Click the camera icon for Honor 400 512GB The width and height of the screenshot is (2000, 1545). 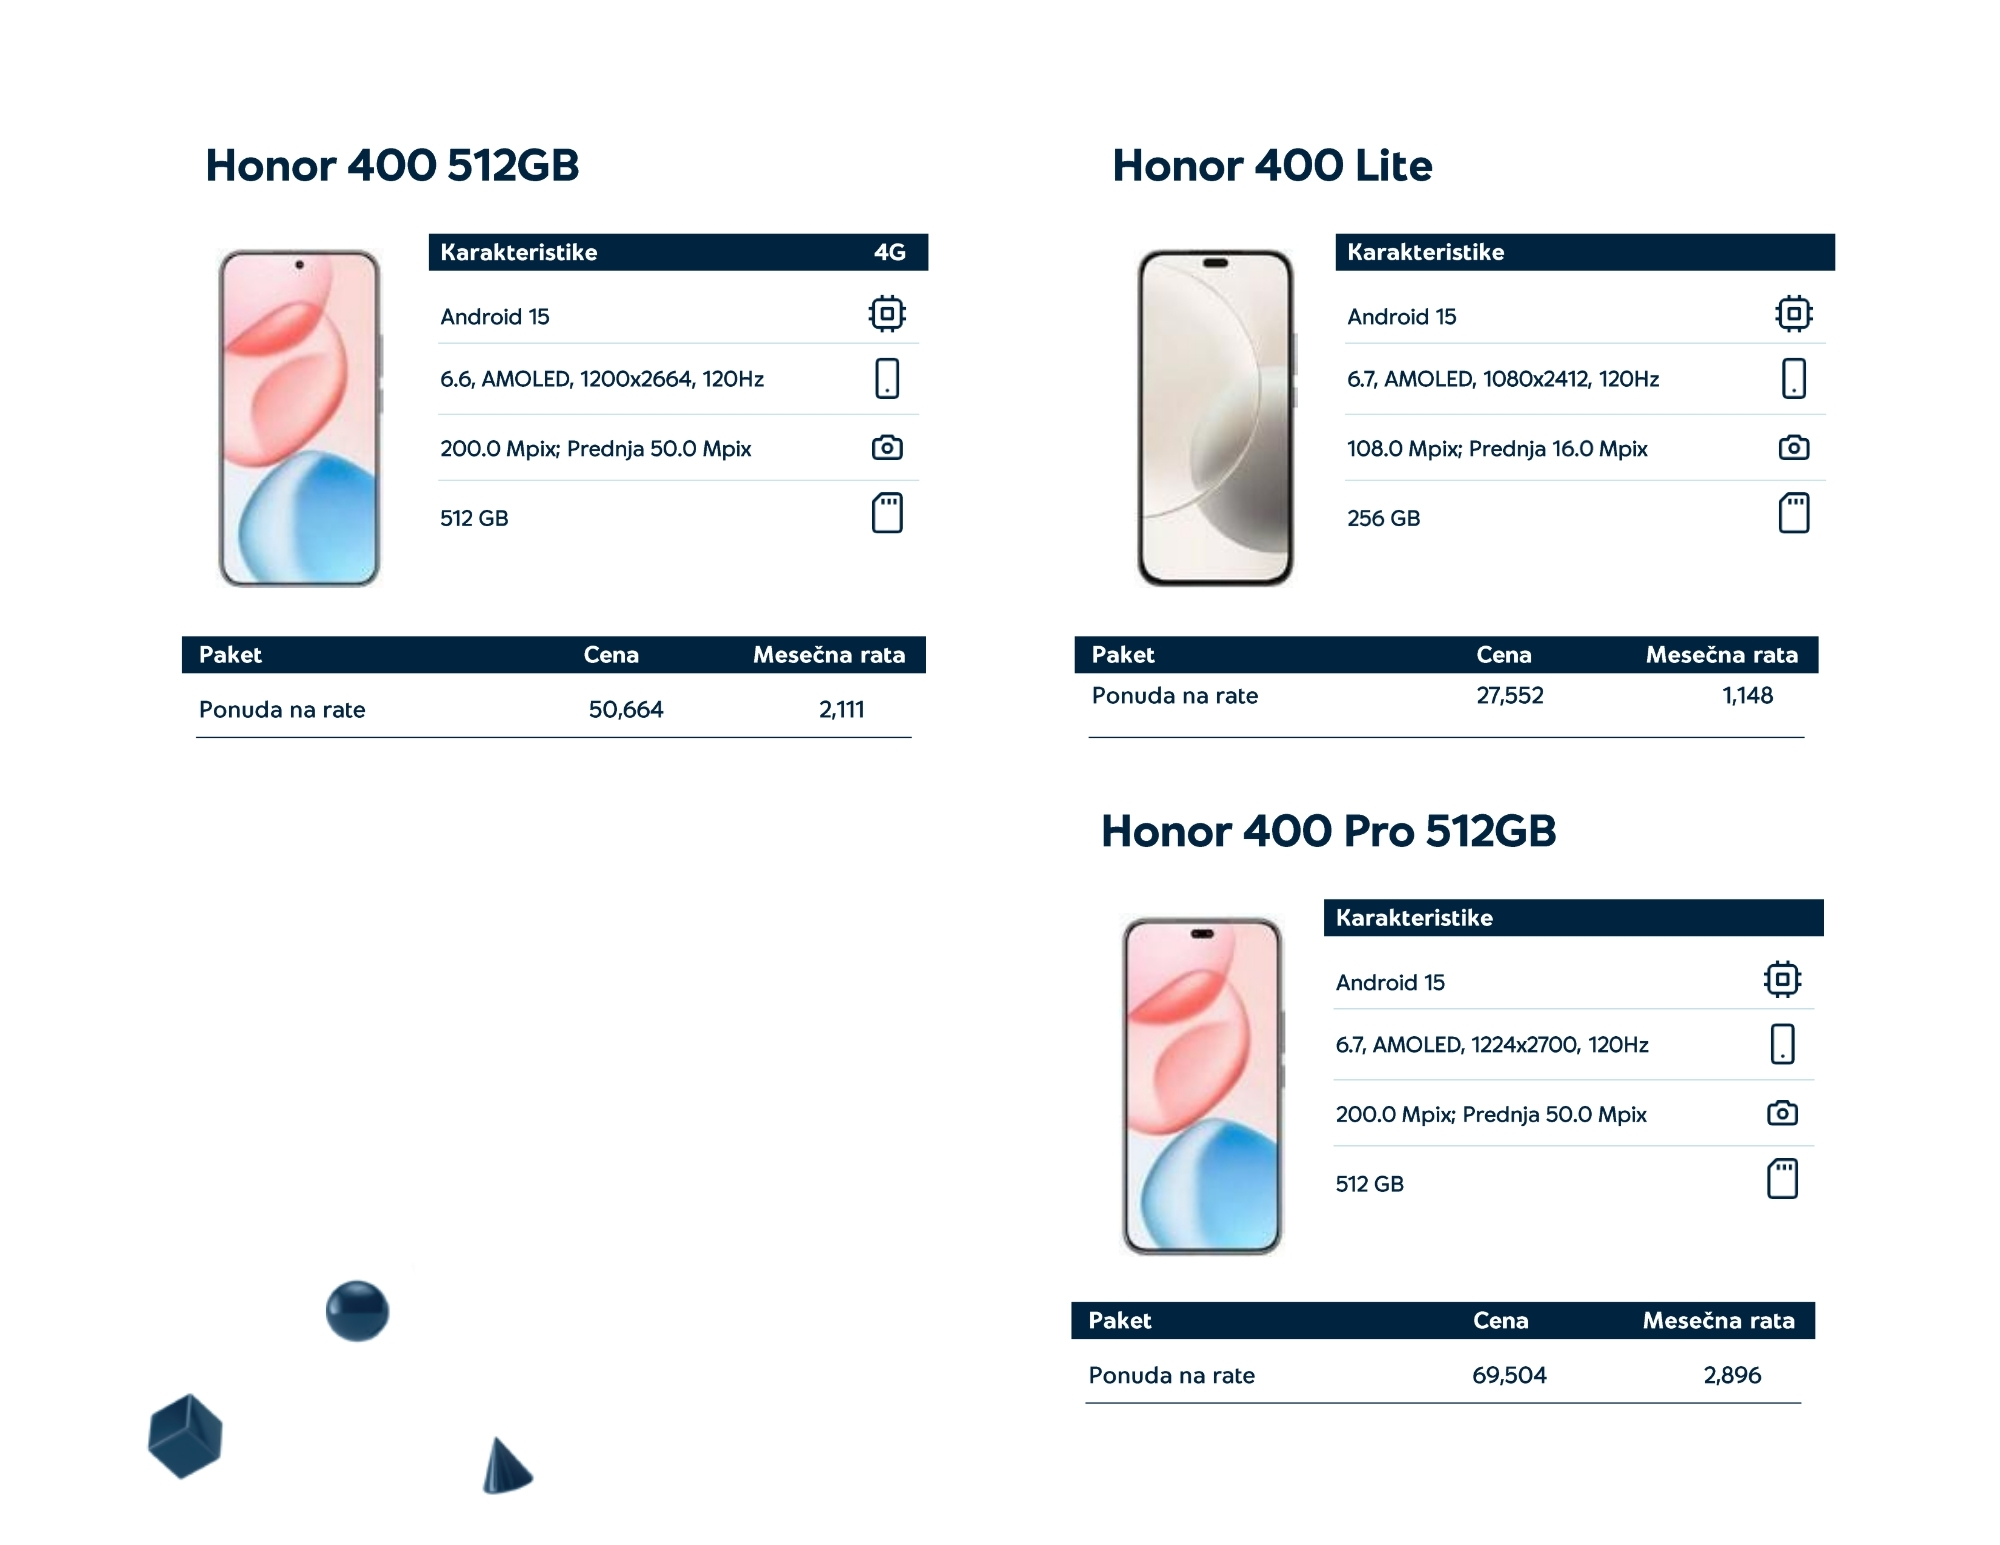886,447
